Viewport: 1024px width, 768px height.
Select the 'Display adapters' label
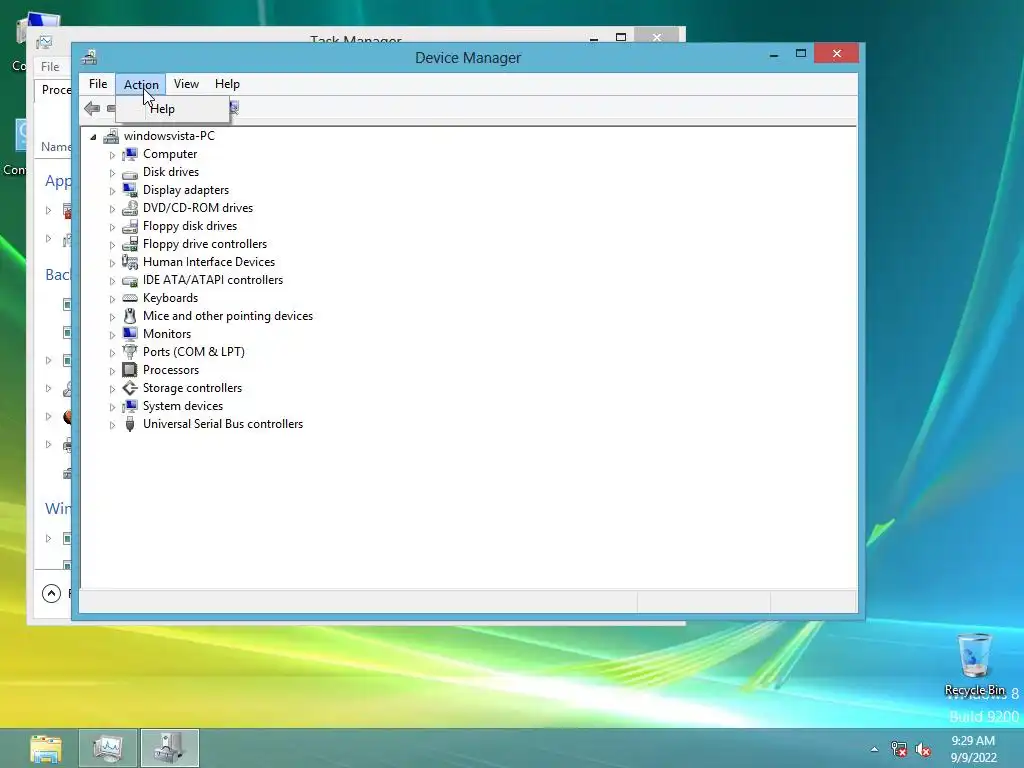click(186, 190)
